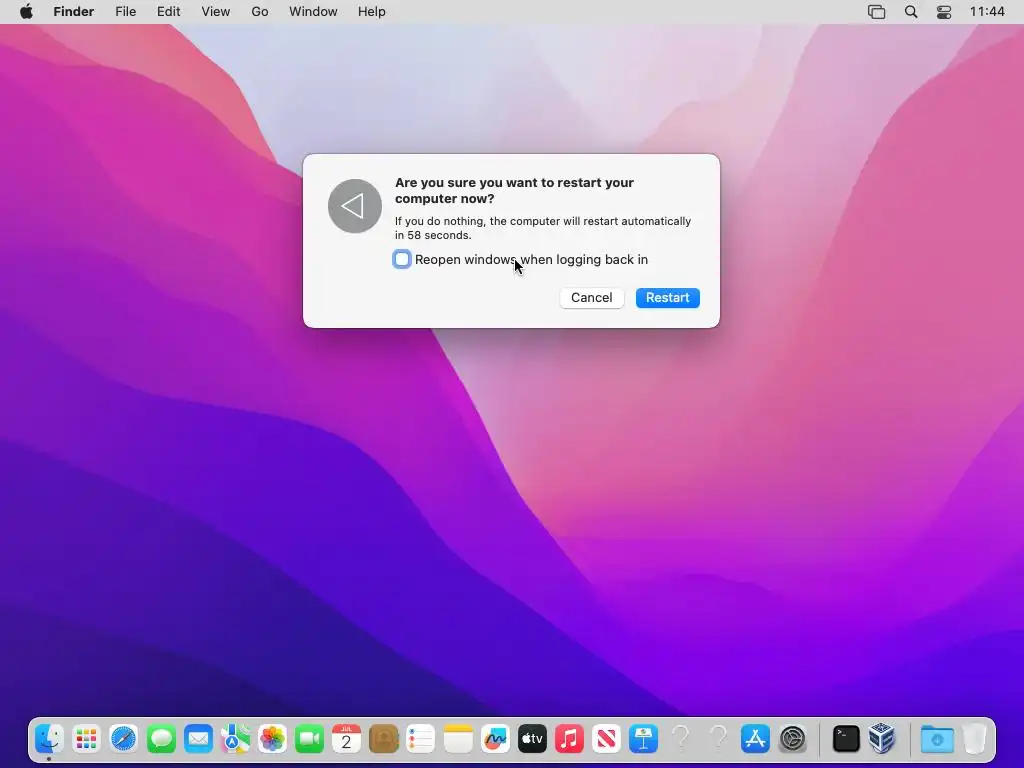Launch Freeform from the Dock

tap(495, 739)
